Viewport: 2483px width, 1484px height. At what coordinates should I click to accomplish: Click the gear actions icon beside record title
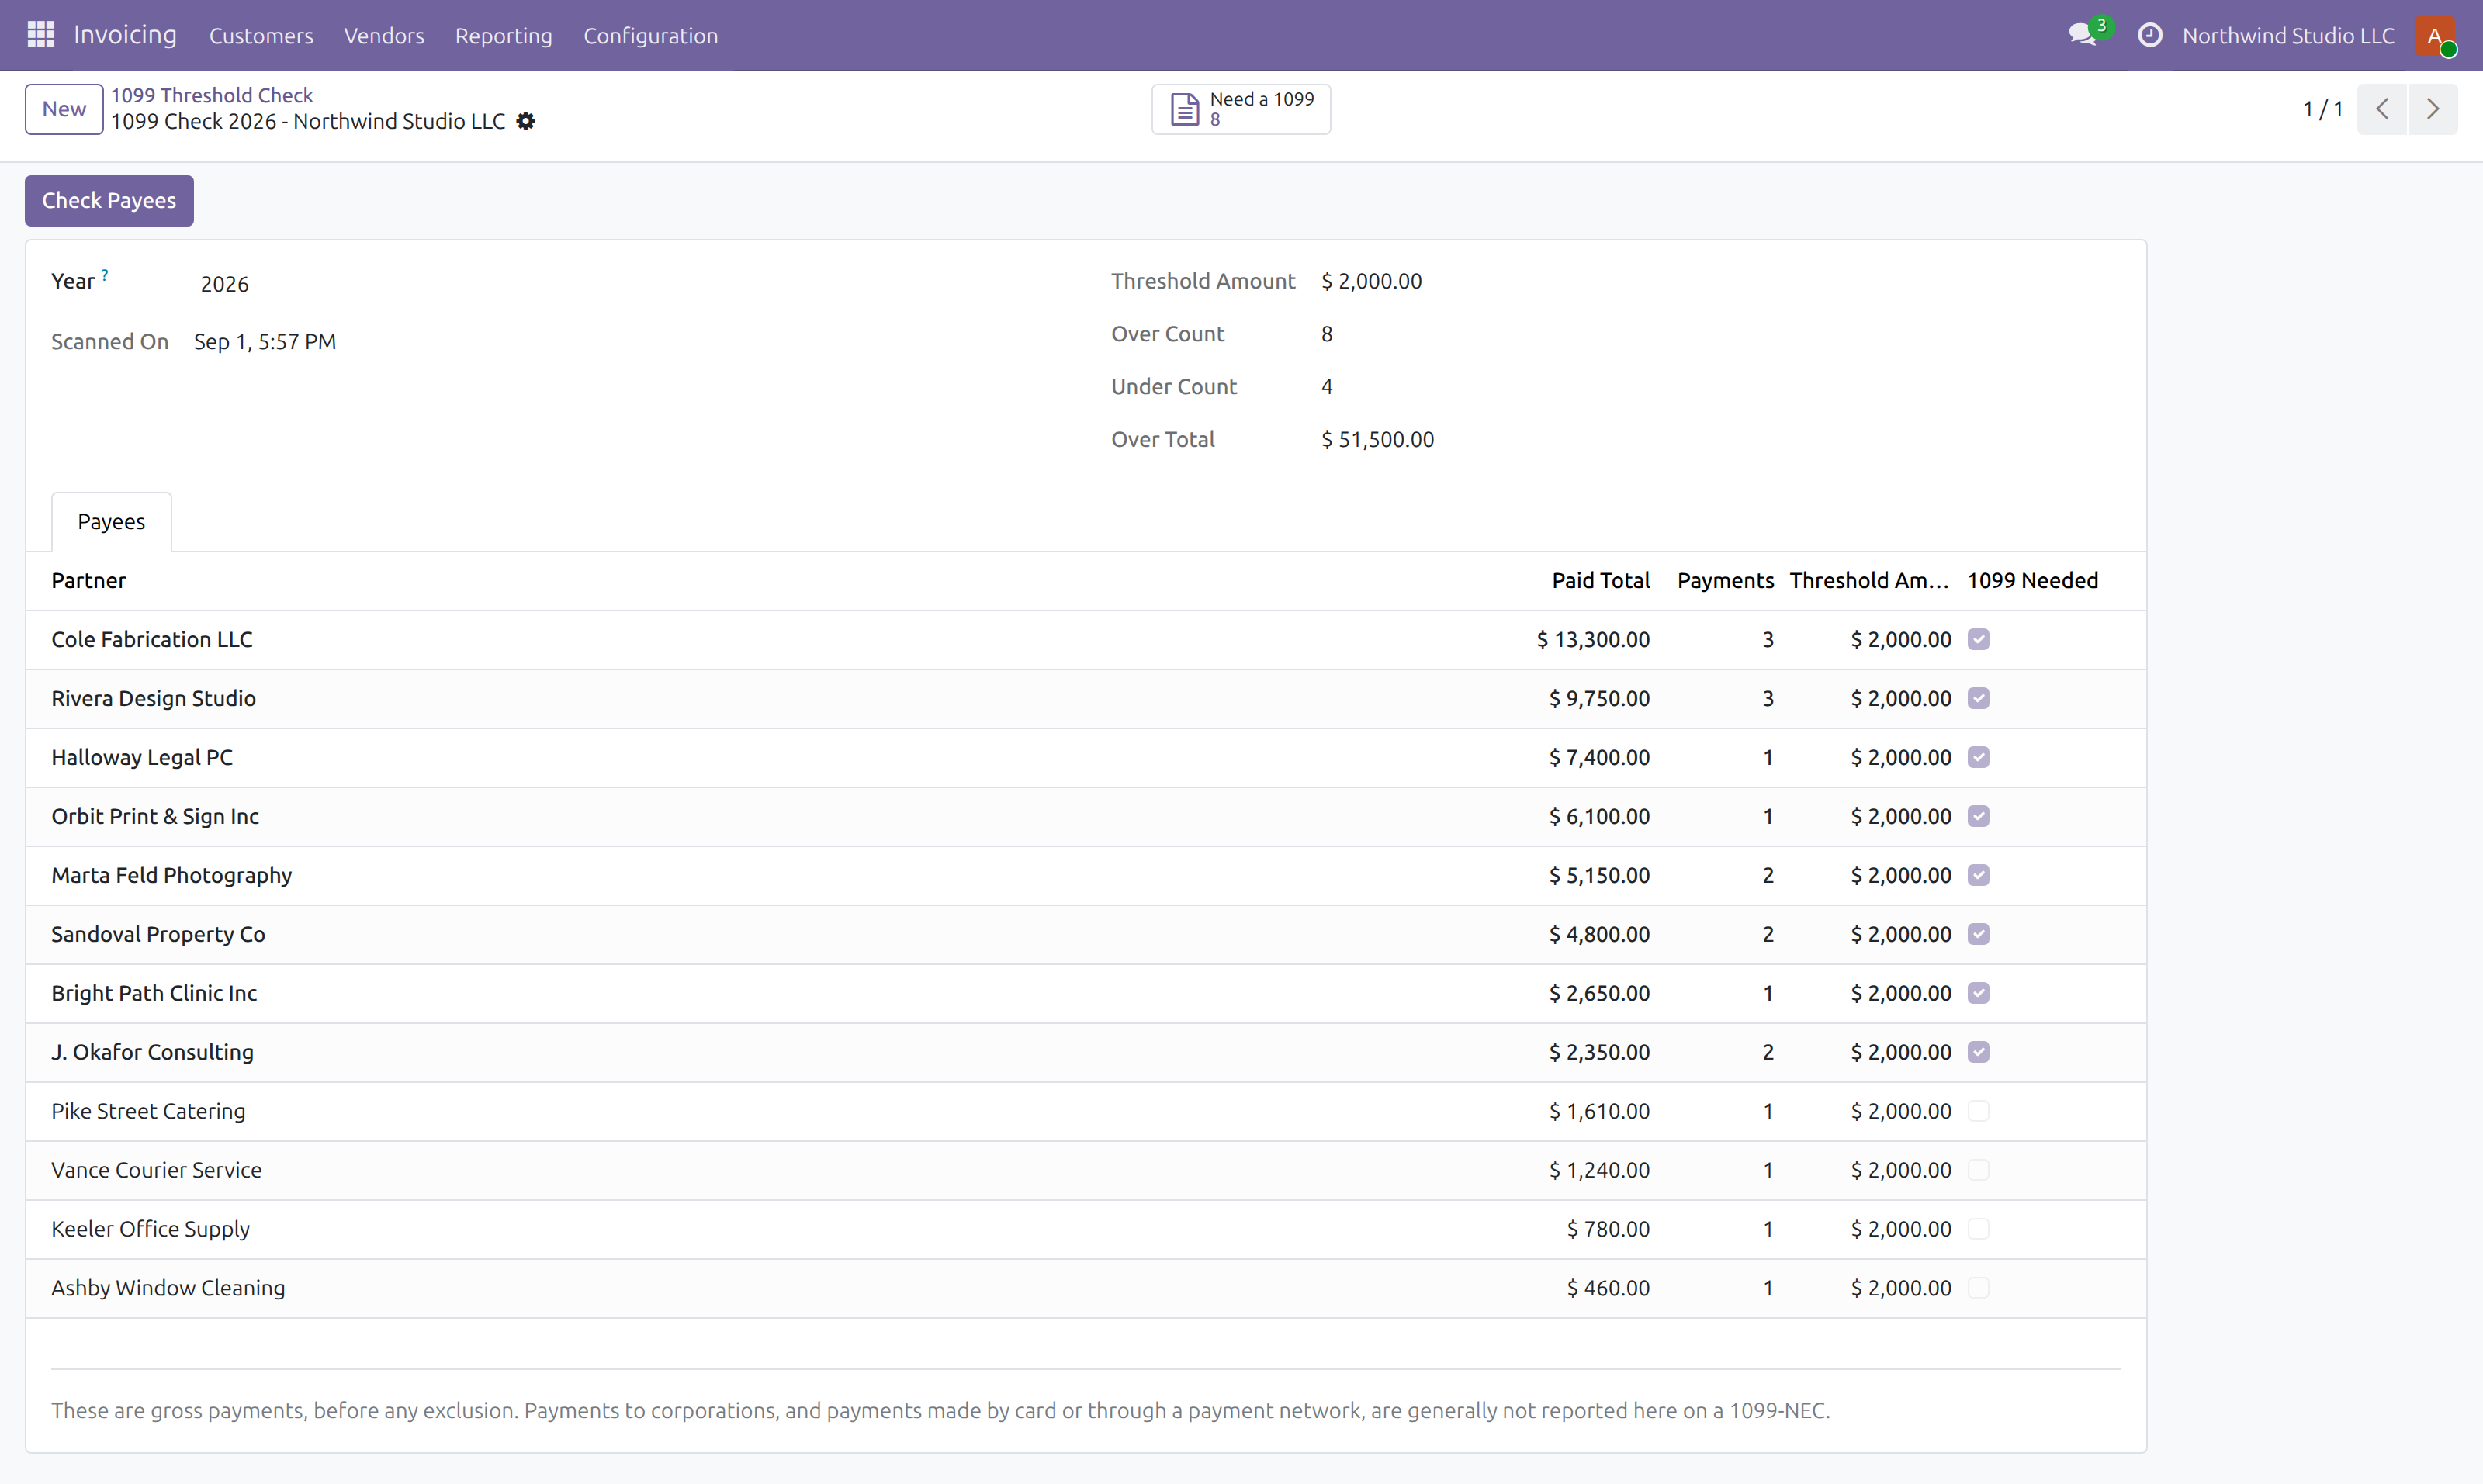pyautogui.click(x=526, y=122)
